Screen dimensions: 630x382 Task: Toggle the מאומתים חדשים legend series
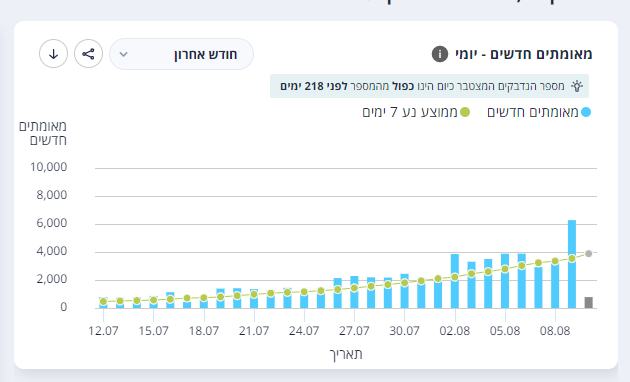[x=539, y=112]
